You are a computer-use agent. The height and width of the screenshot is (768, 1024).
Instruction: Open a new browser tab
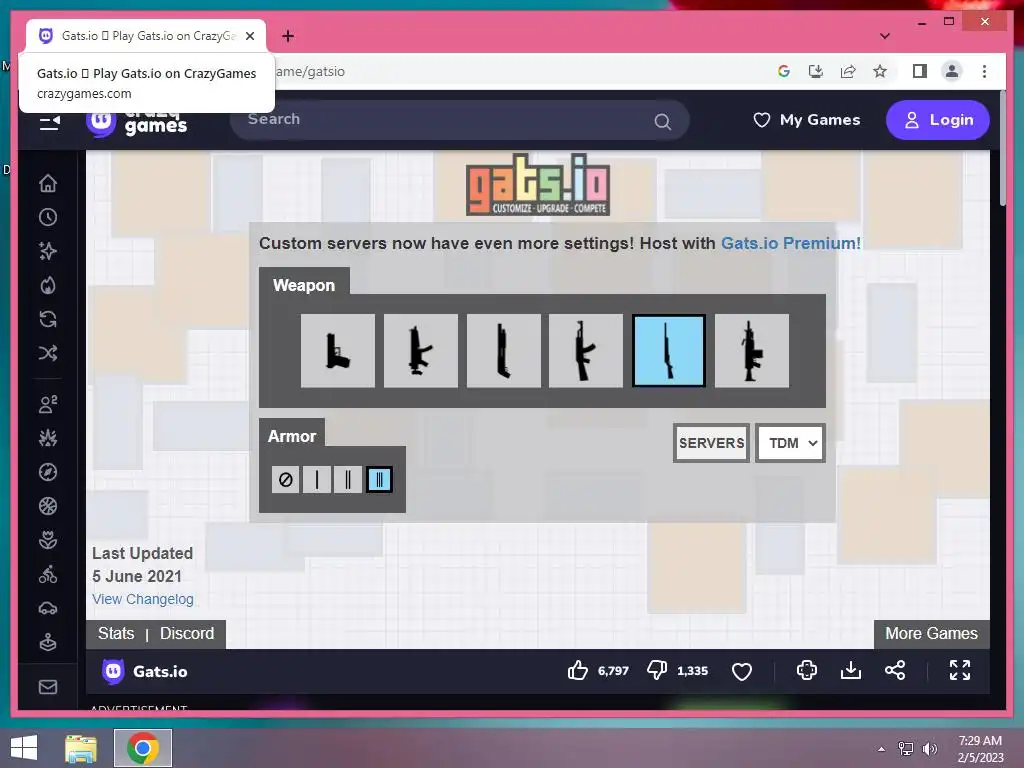(x=288, y=36)
